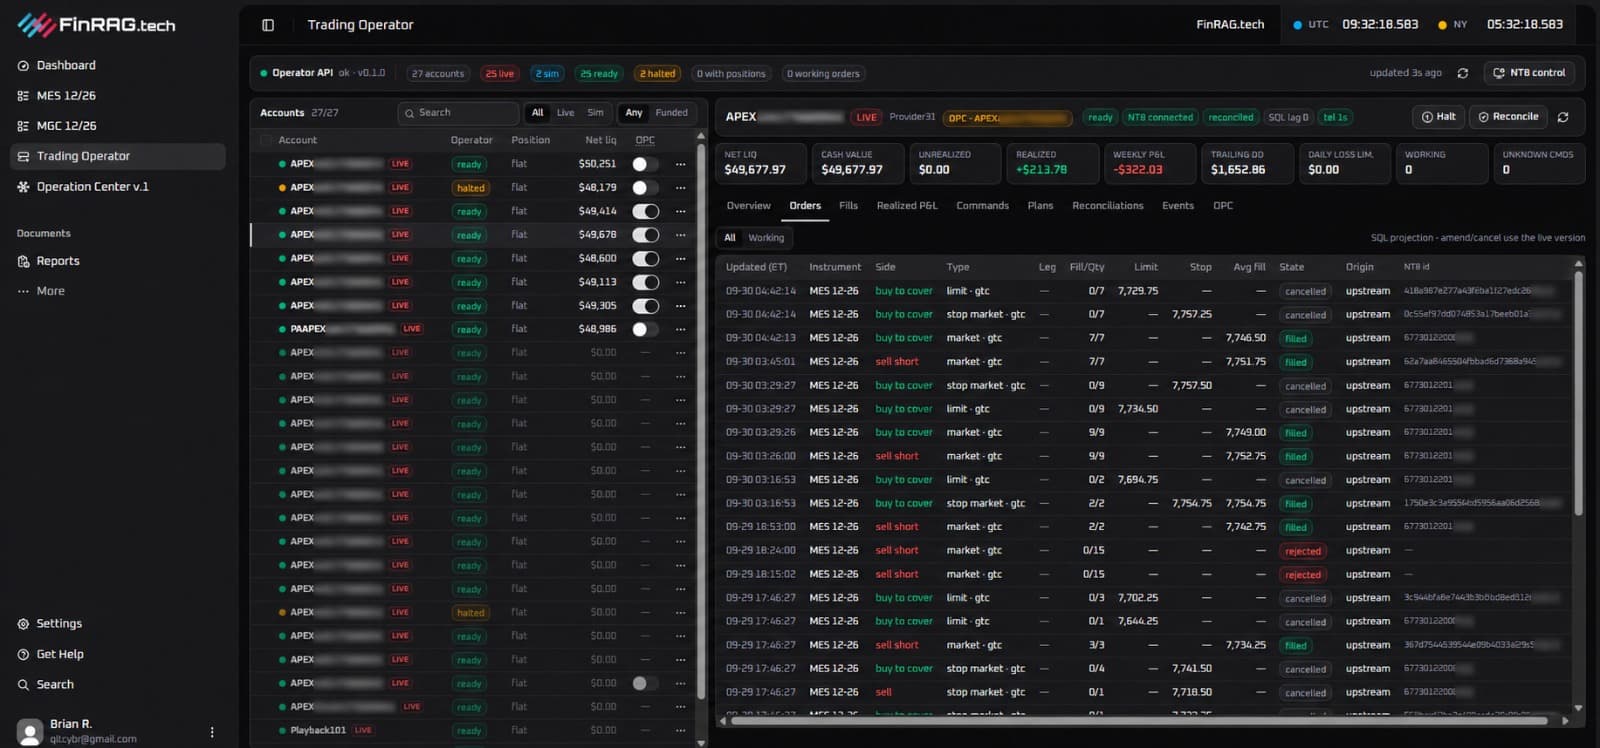Disable OPC switch for the $49,414 account
This screenshot has height=748, width=1600.
pos(645,211)
